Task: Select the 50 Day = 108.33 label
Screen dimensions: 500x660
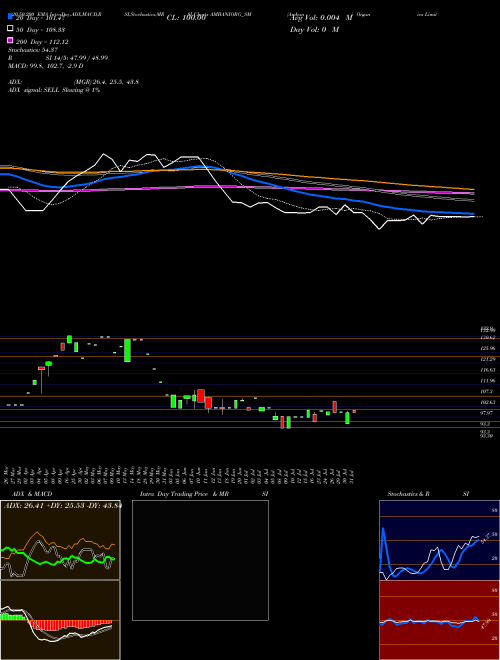Action: point(42,30)
